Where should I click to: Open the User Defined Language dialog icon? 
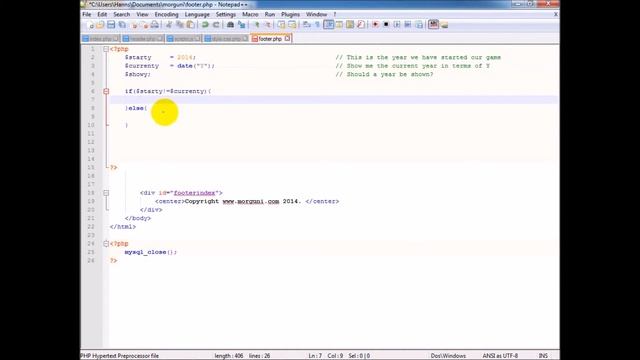pyautogui.click(x=339, y=25)
